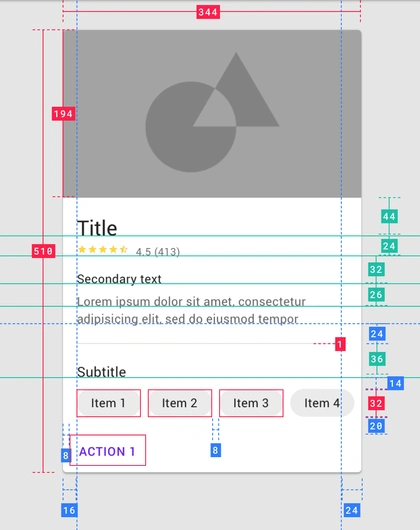The image size is (420, 530).
Task: Select the Item 2 chip
Action: (x=180, y=403)
